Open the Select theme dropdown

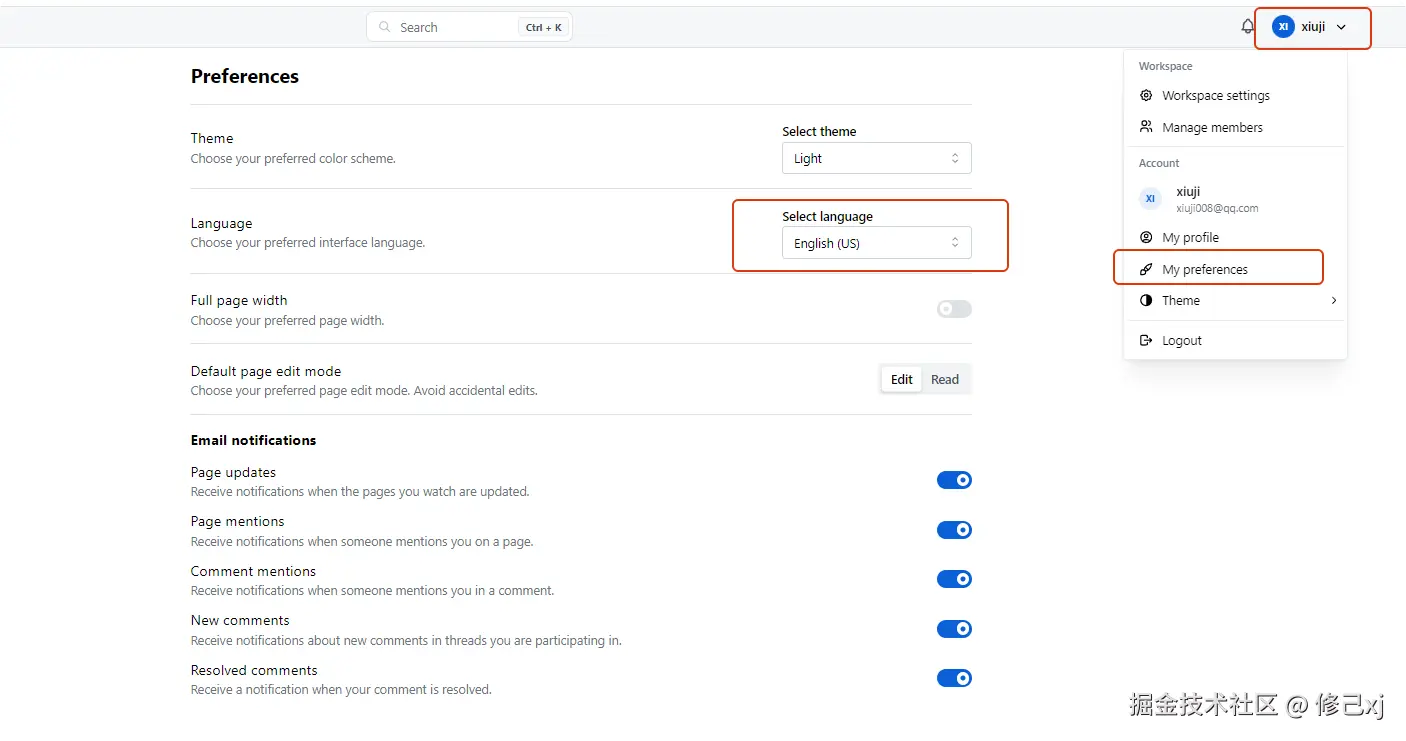coord(876,159)
